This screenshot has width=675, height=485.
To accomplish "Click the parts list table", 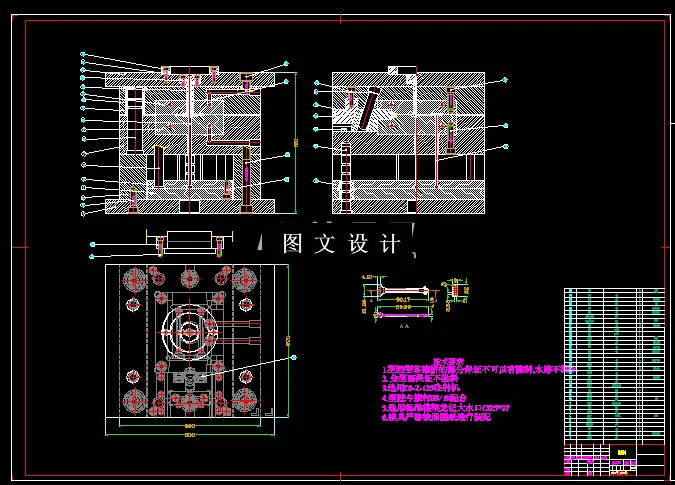I will click(x=614, y=366).
